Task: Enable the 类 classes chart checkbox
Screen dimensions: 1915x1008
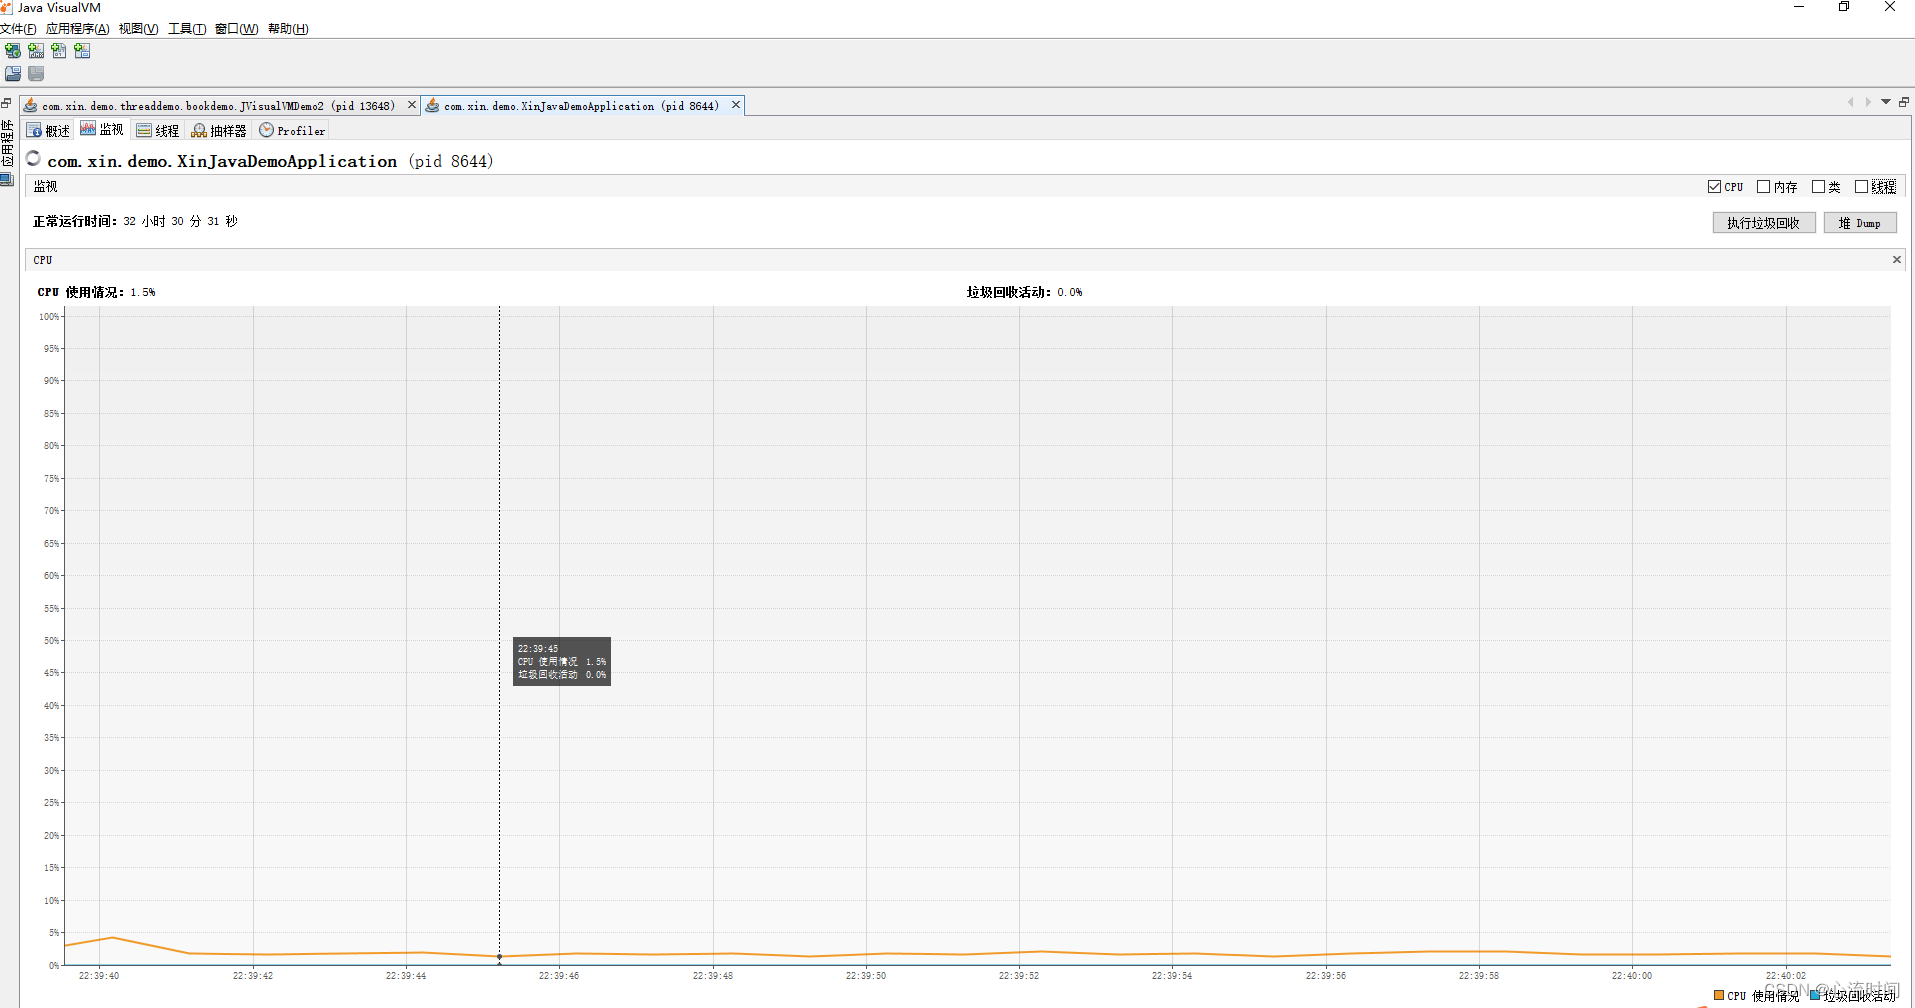Action: click(x=1819, y=187)
